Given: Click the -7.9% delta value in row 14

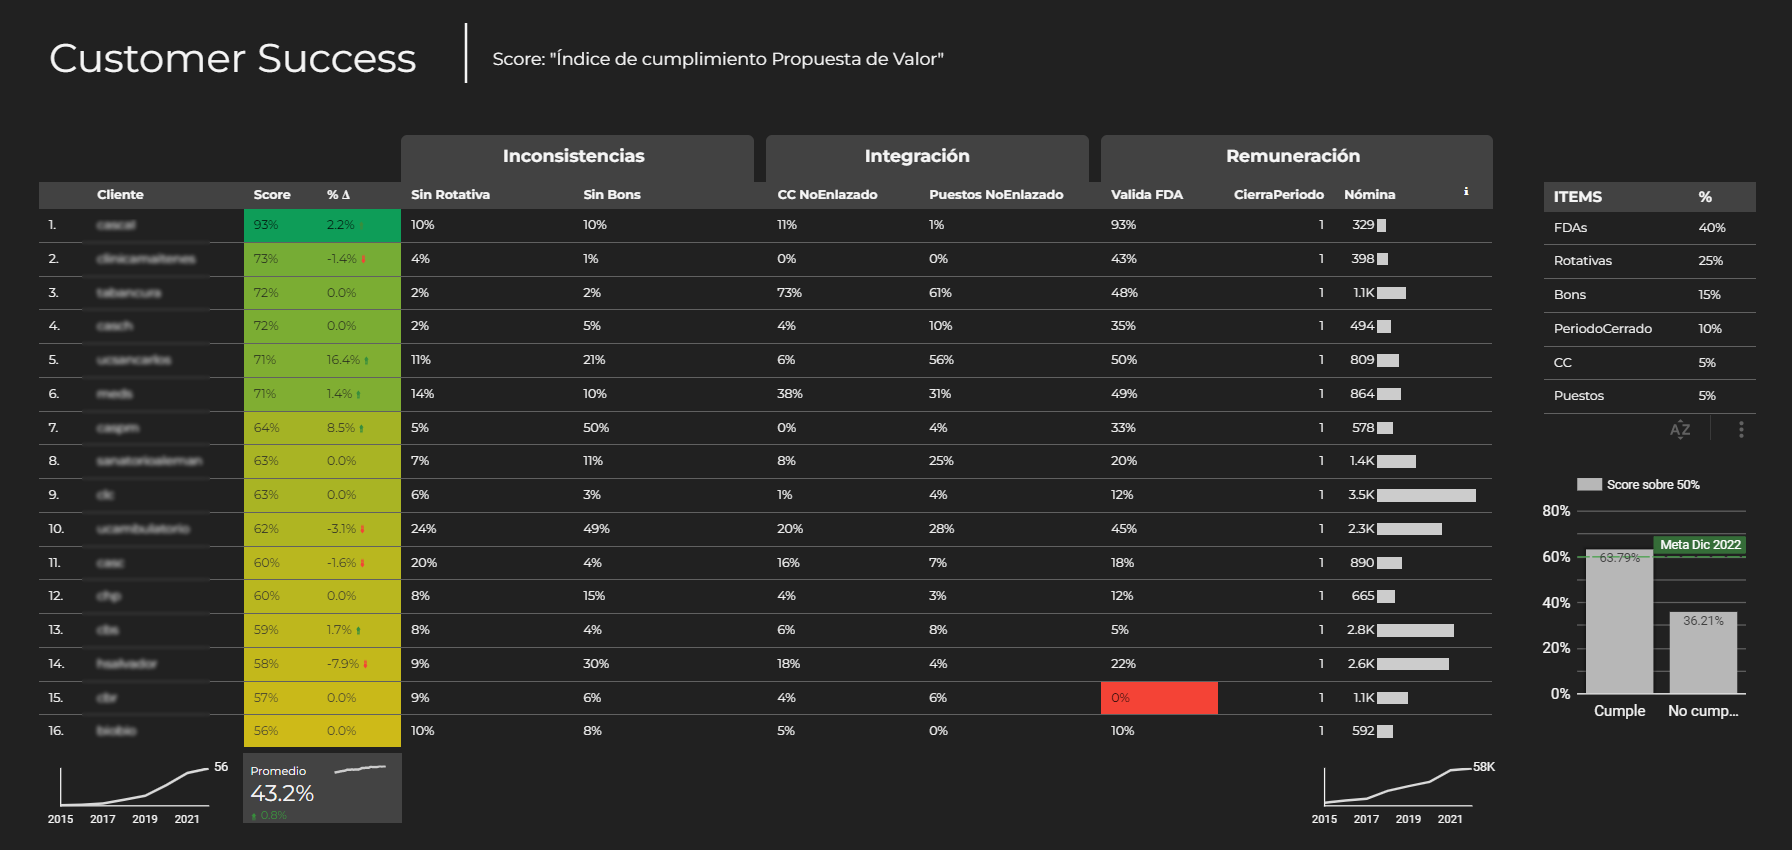Looking at the screenshot, I should [342, 664].
